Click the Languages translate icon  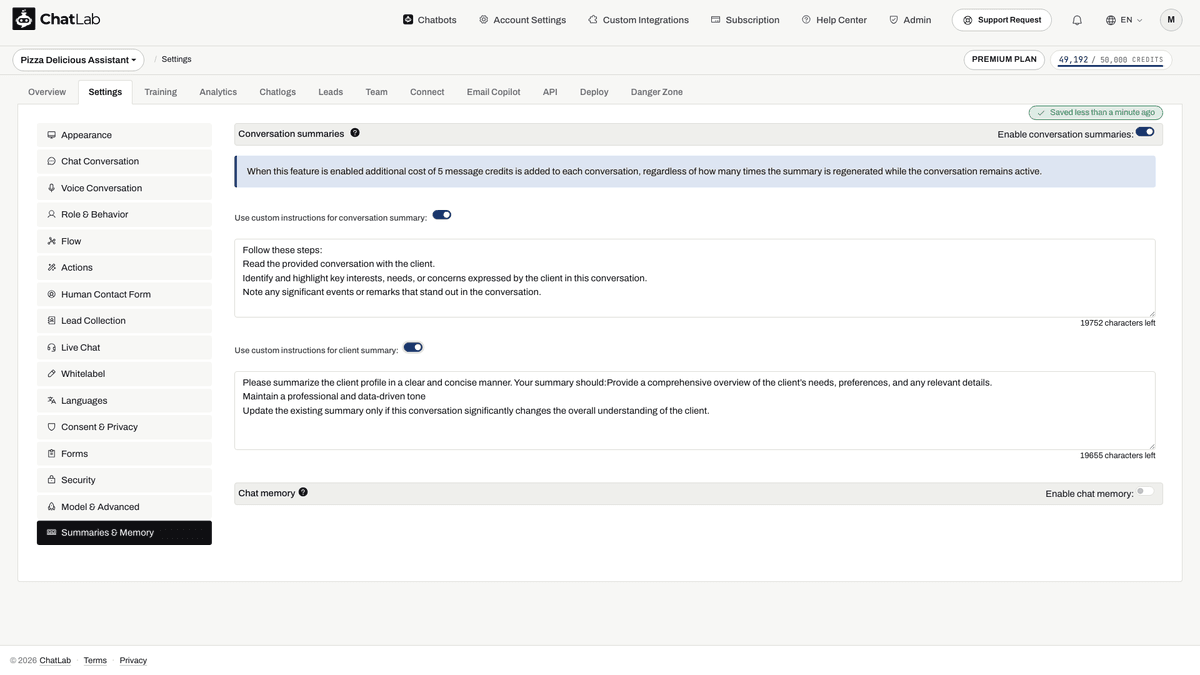[51, 400]
